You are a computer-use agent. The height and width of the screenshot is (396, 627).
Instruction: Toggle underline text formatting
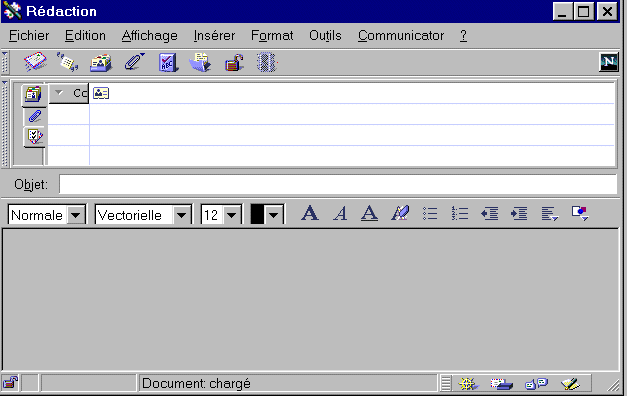[x=369, y=213]
